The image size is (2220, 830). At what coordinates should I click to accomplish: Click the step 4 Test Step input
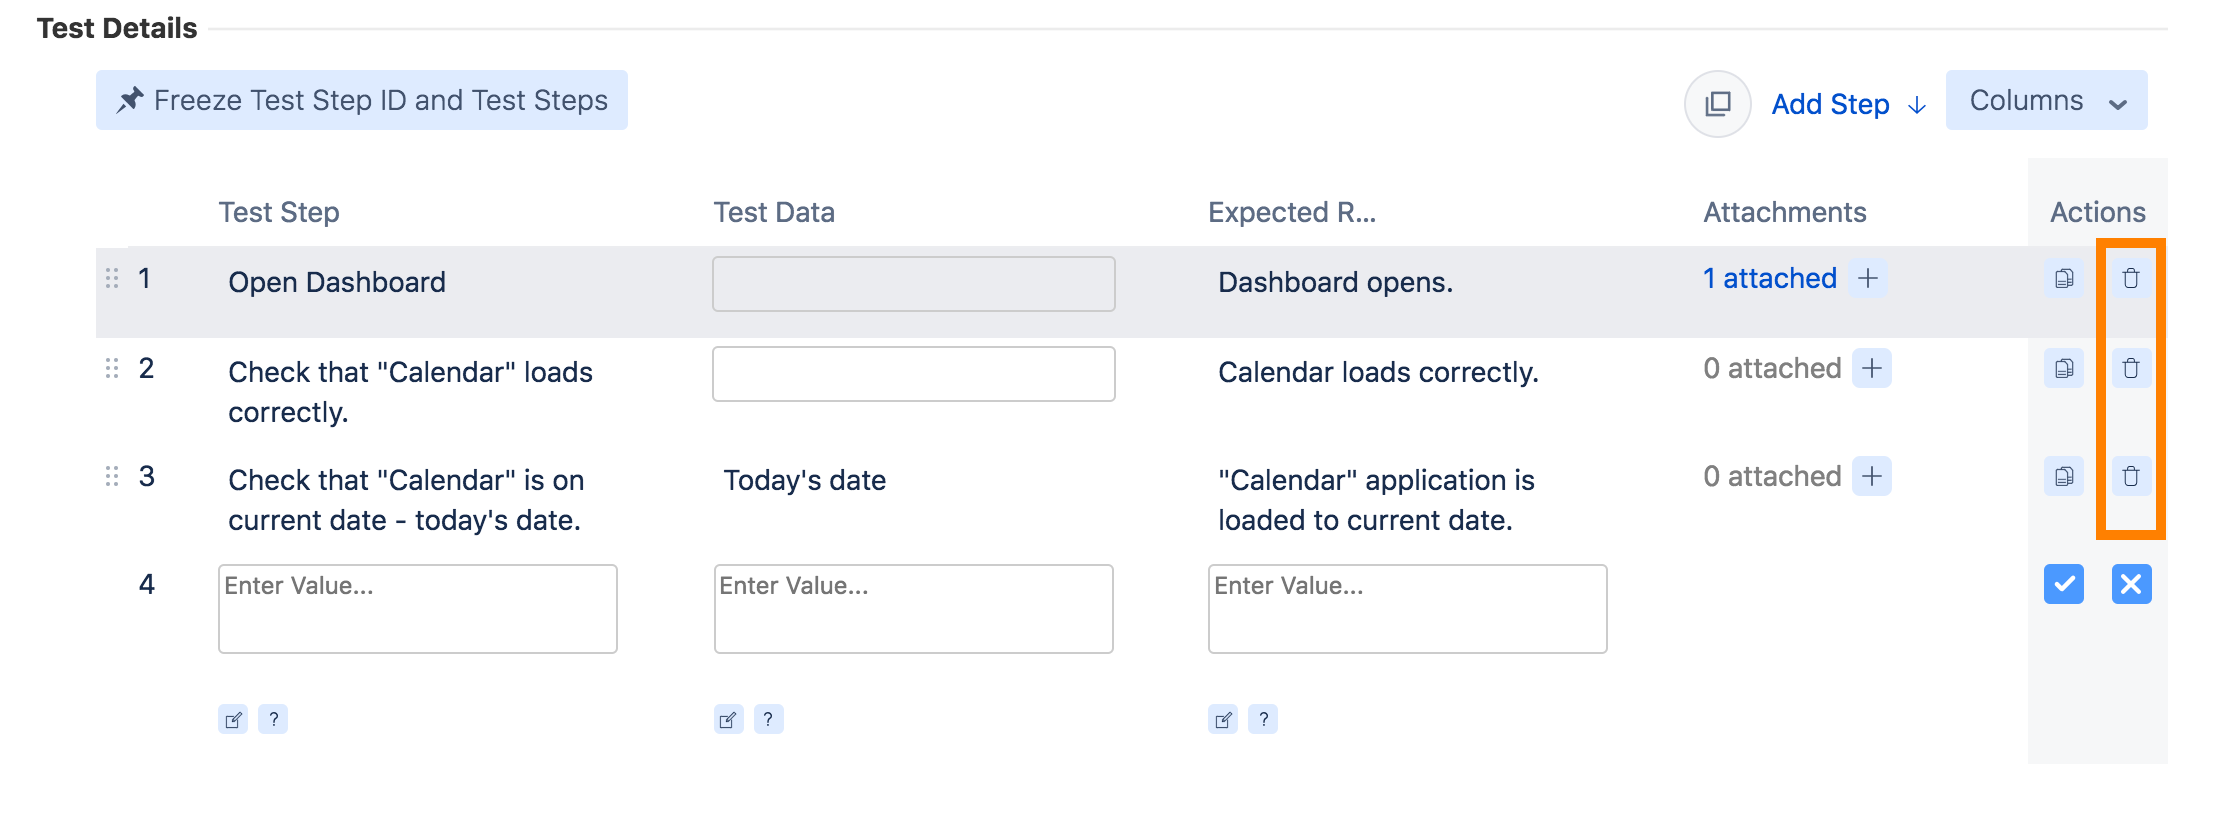pos(417,608)
